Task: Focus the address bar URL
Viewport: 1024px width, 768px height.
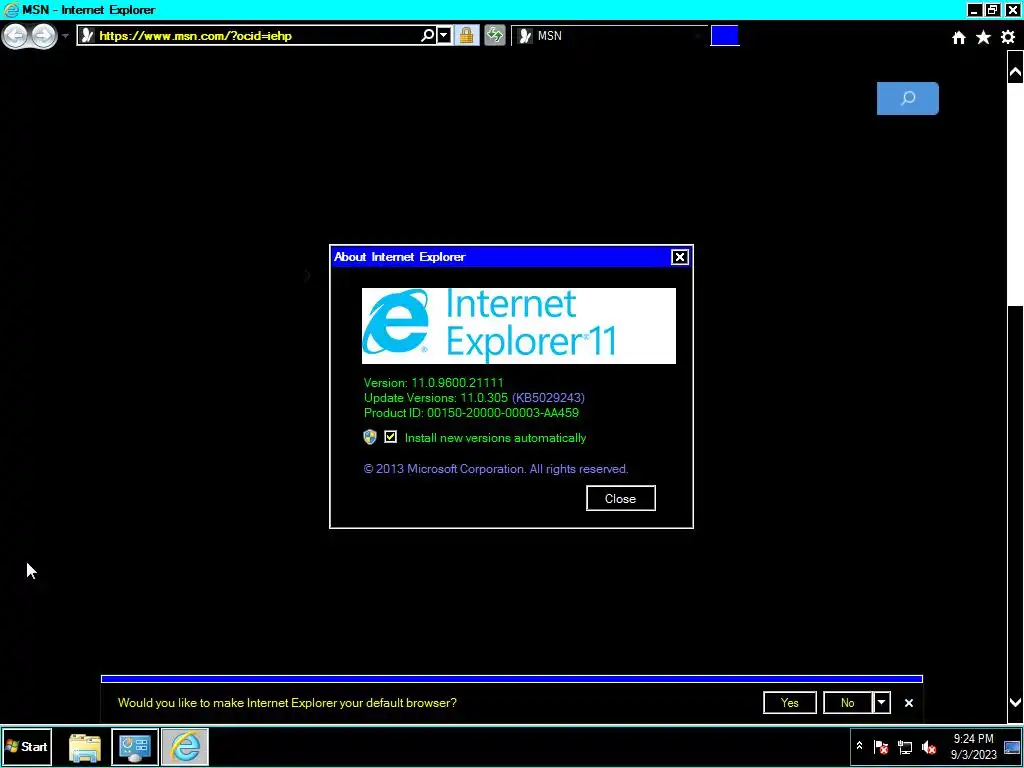Action: tap(195, 36)
